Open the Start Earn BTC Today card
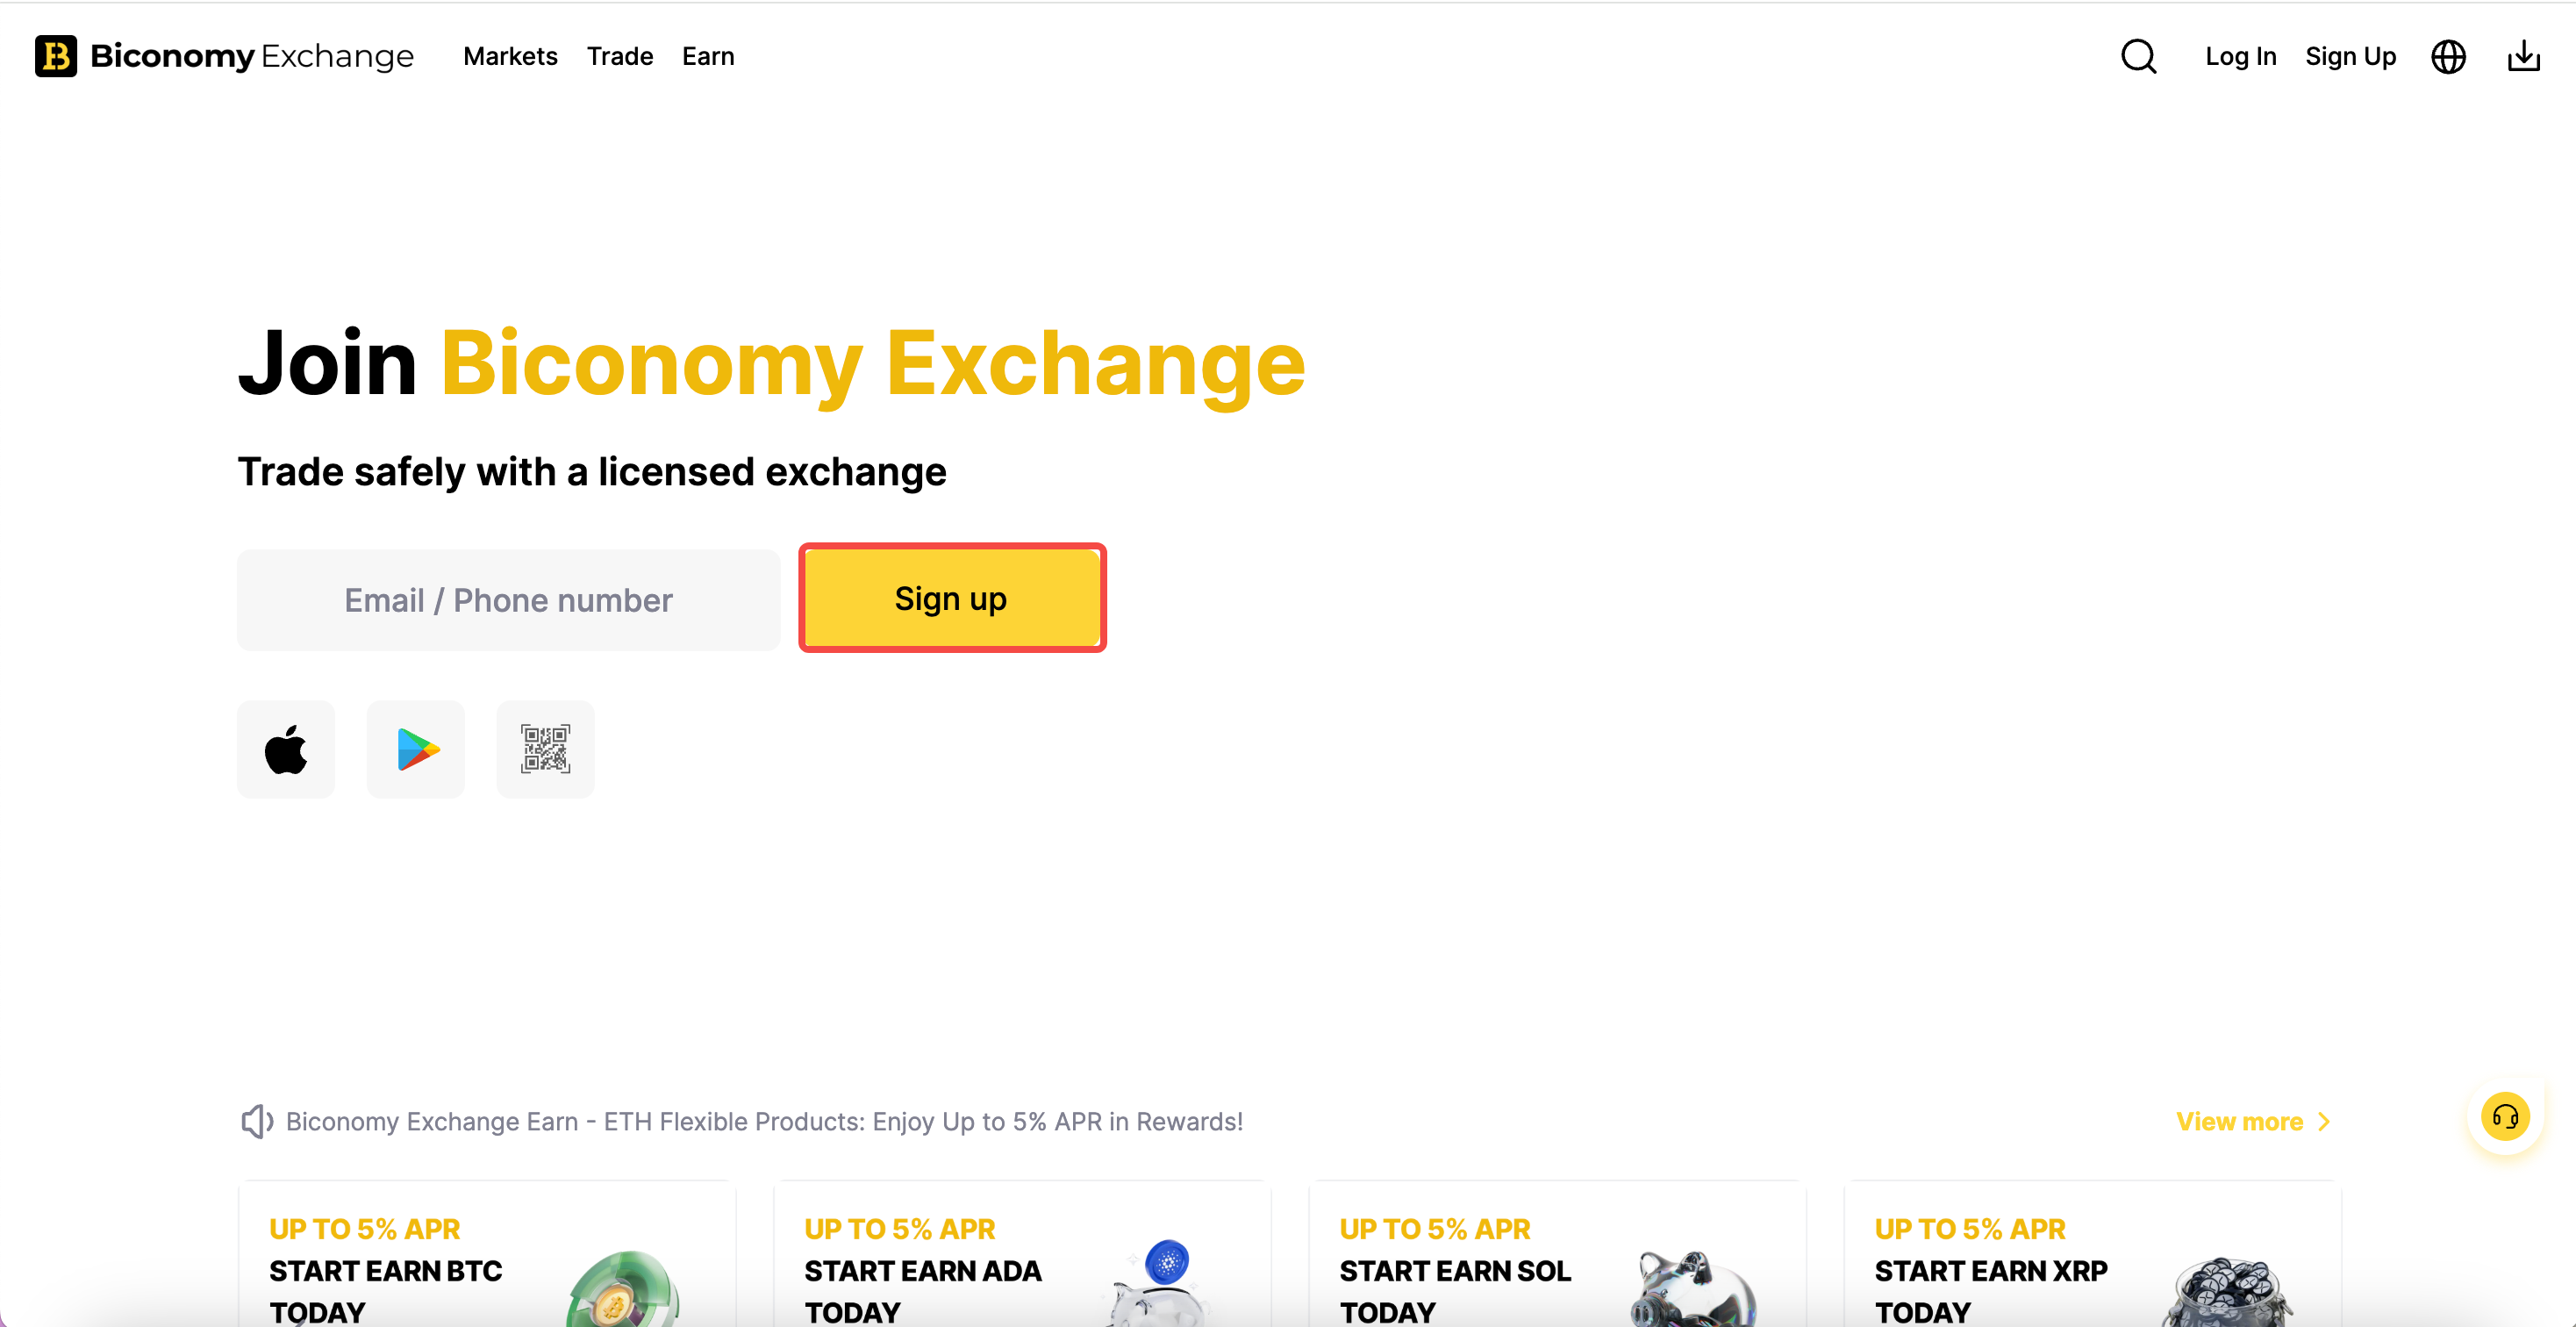The width and height of the screenshot is (2576, 1327). click(x=487, y=1255)
